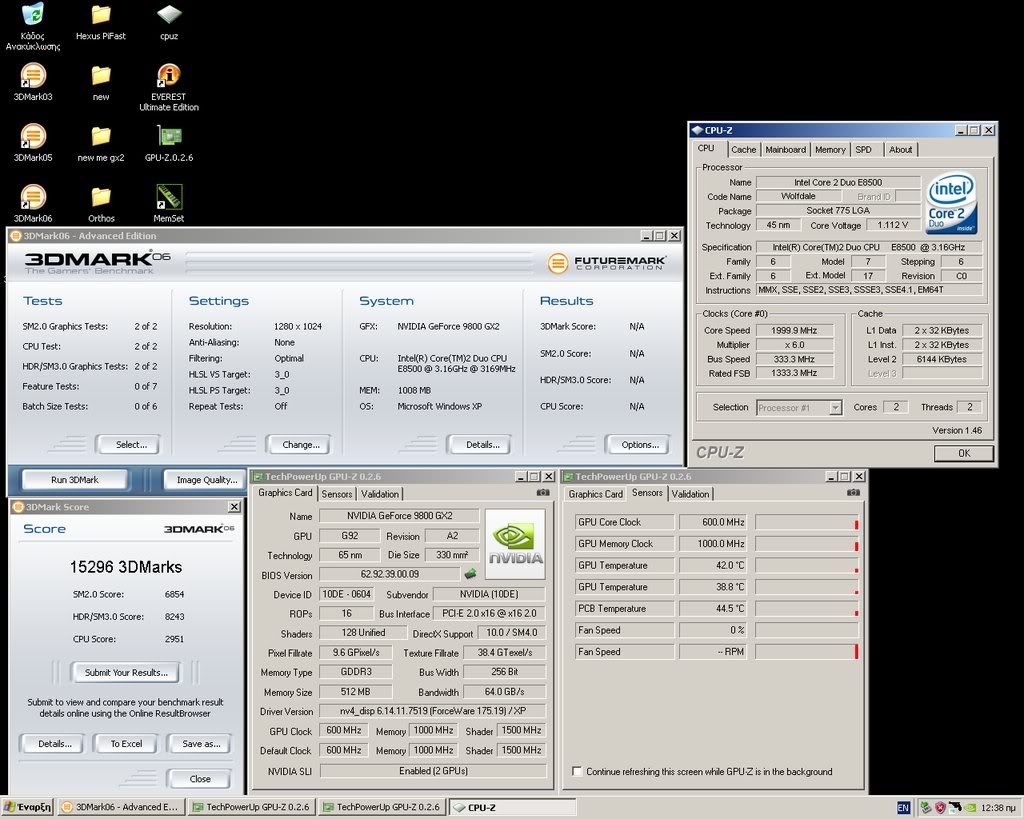
Task: Click Select... under Tests
Action: 127,445
